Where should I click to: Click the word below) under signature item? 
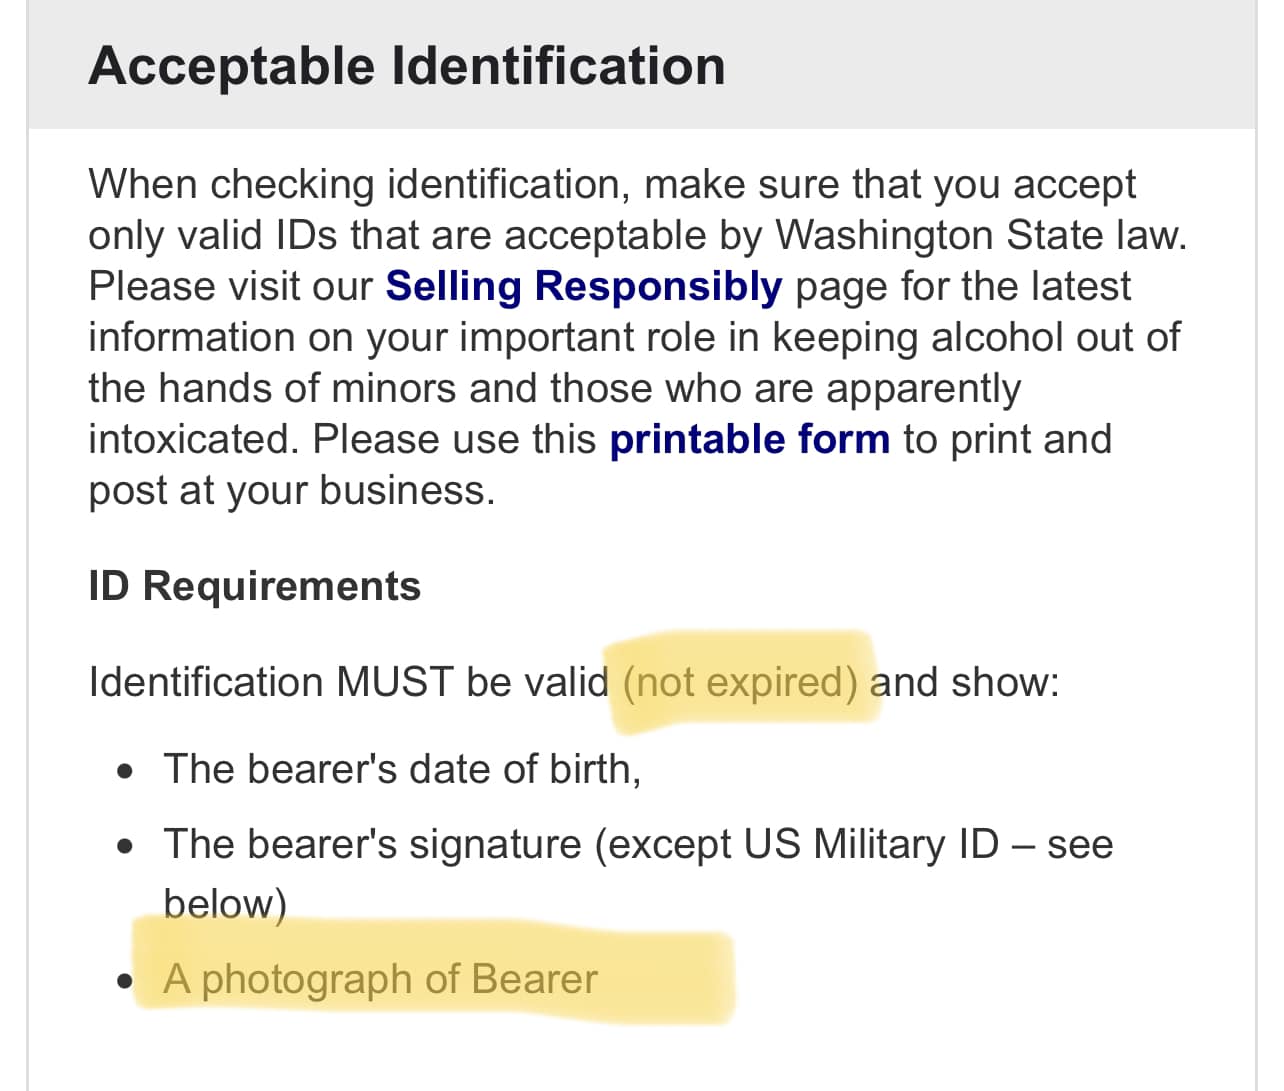point(225,903)
